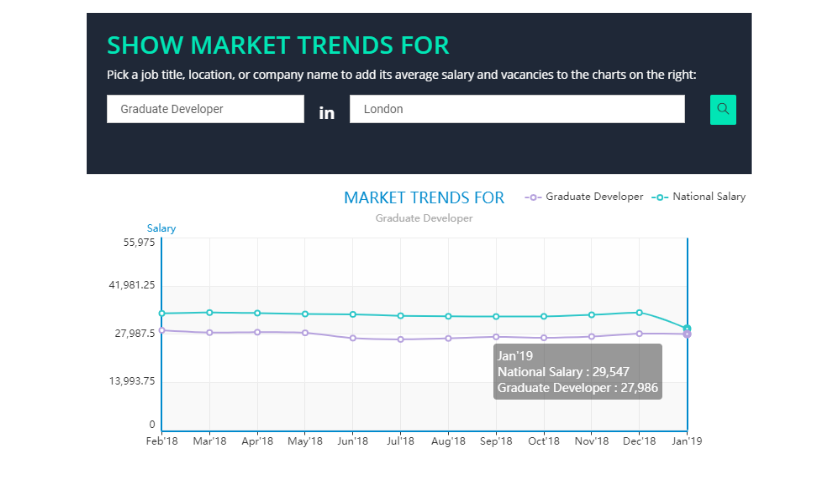The height and width of the screenshot is (480, 830).
Task: Select National Salary data point for Dec'18
Action: click(x=639, y=313)
